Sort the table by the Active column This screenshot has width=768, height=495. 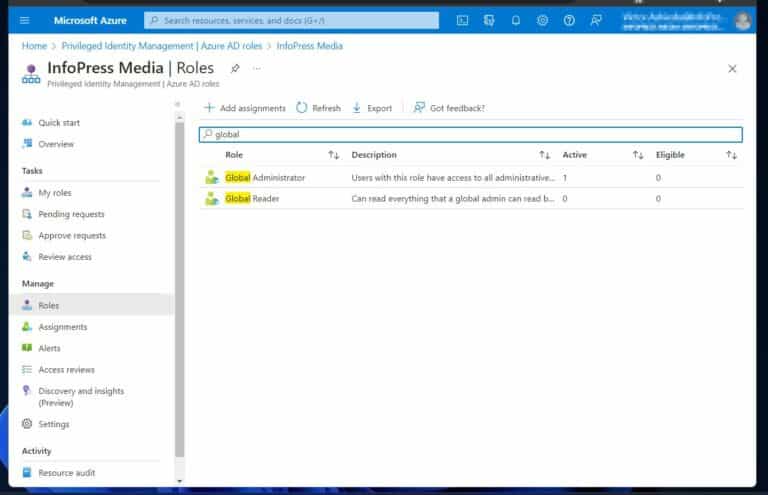pyautogui.click(x=638, y=155)
